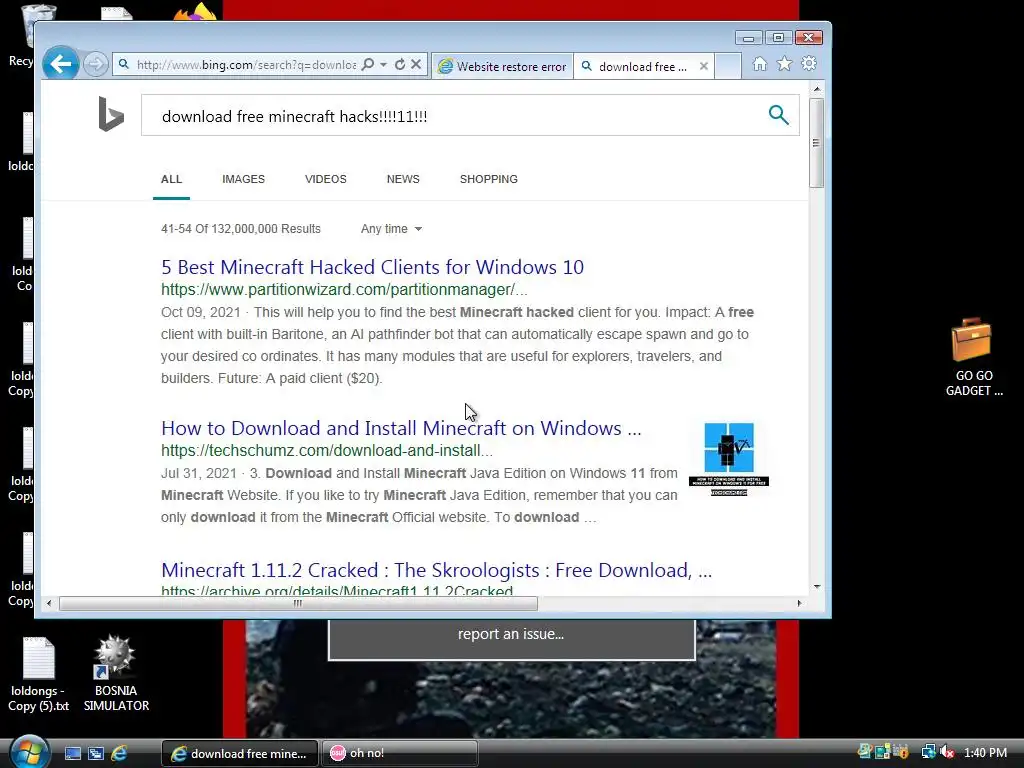Open the Any time filter dropdown
The image size is (1024, 768).
[391, 229]
